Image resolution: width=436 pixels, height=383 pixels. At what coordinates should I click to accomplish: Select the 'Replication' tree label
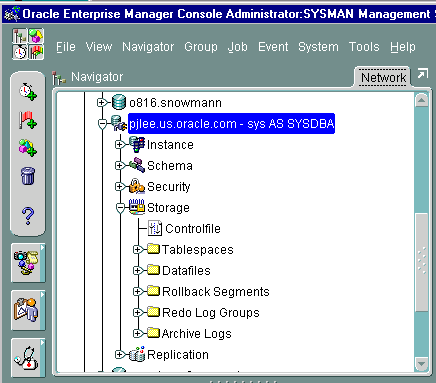coord(178,355)
